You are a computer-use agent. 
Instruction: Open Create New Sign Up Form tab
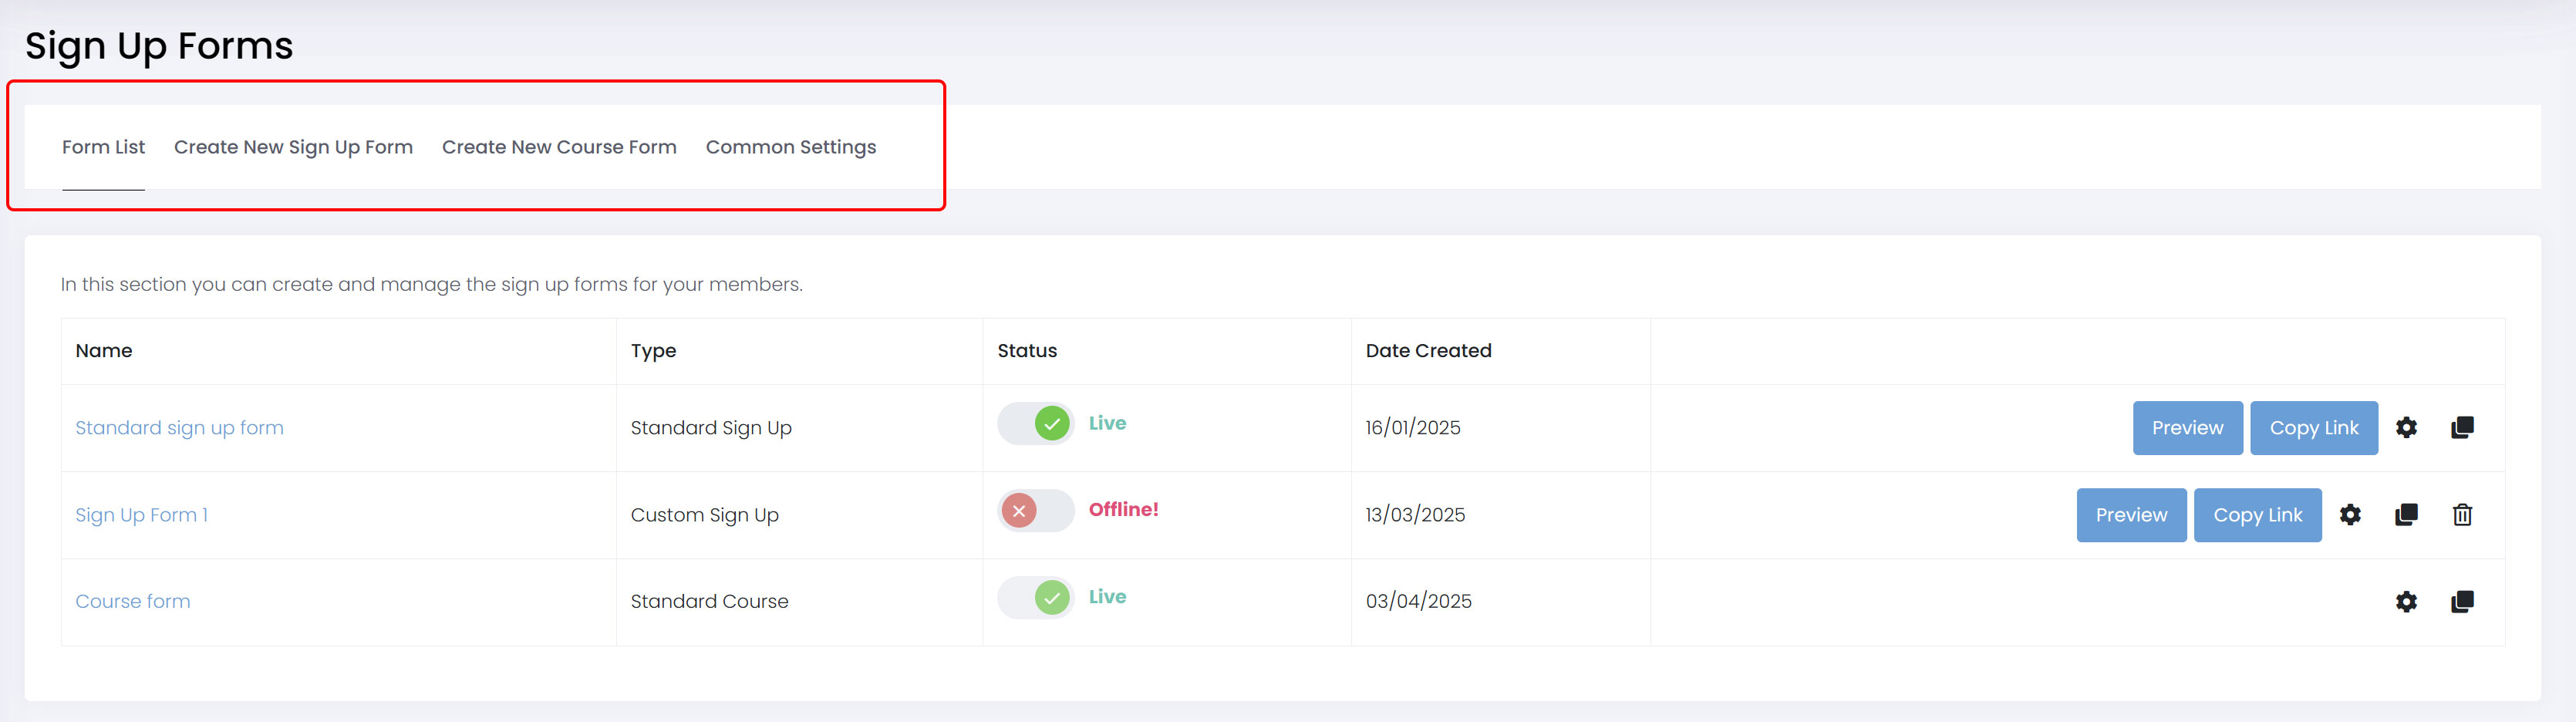point(293,147)
